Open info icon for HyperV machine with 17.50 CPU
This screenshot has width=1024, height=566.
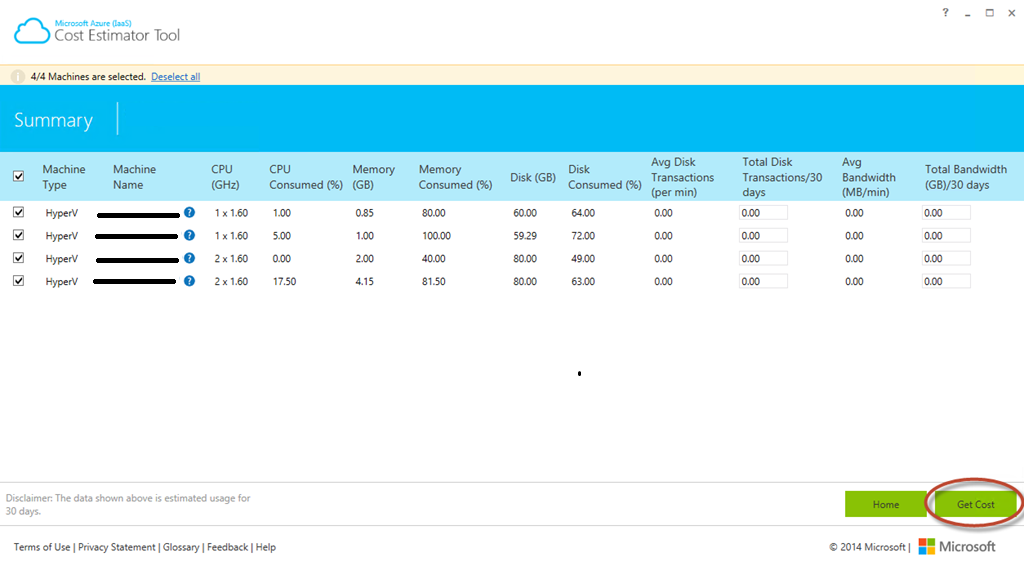(189, 281)
